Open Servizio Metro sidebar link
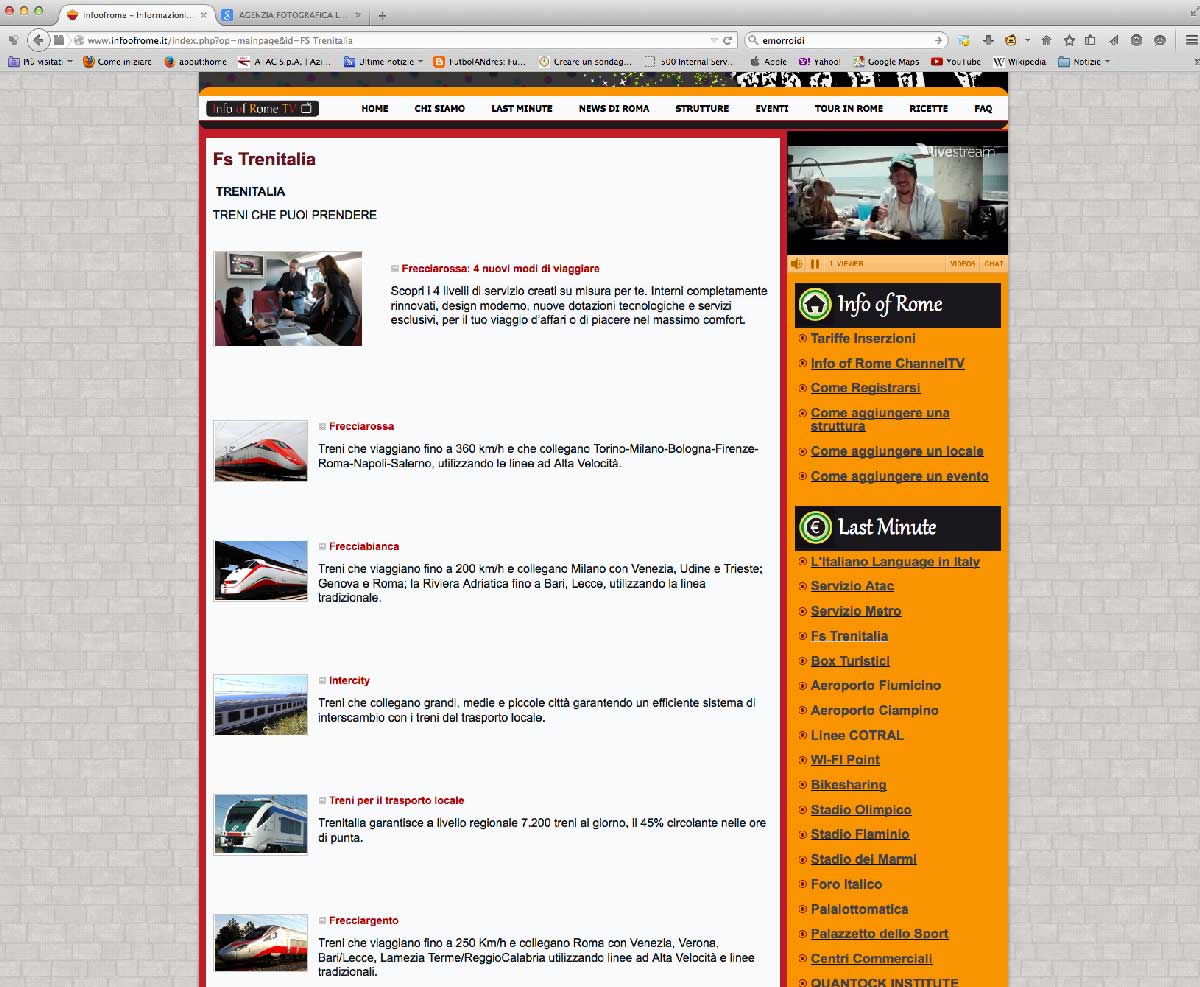This screenshot has height=987, width=1200. click(x=856, y=611)
